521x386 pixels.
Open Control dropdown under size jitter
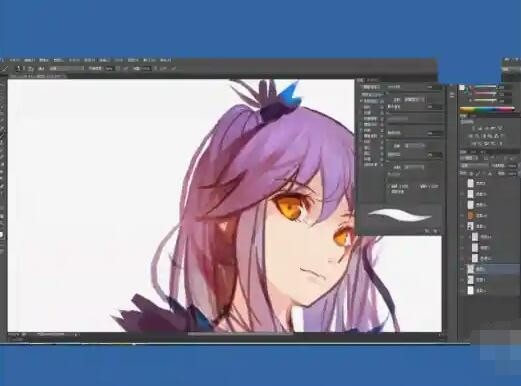pyautogui.click(x=415, y=100)
